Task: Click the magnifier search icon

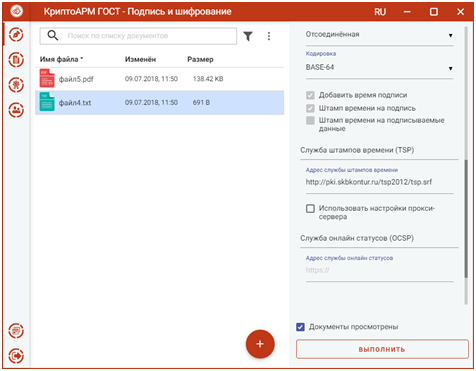Action: 53,35
